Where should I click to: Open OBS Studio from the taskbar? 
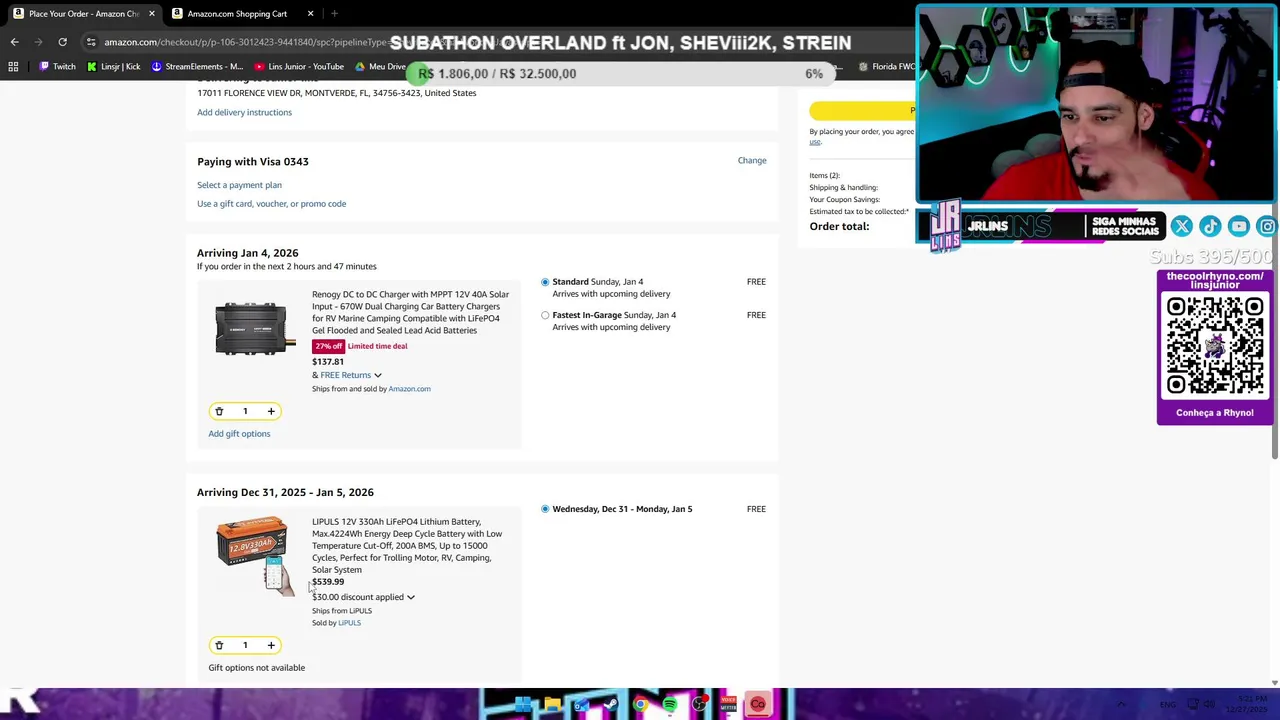point(699,705)
